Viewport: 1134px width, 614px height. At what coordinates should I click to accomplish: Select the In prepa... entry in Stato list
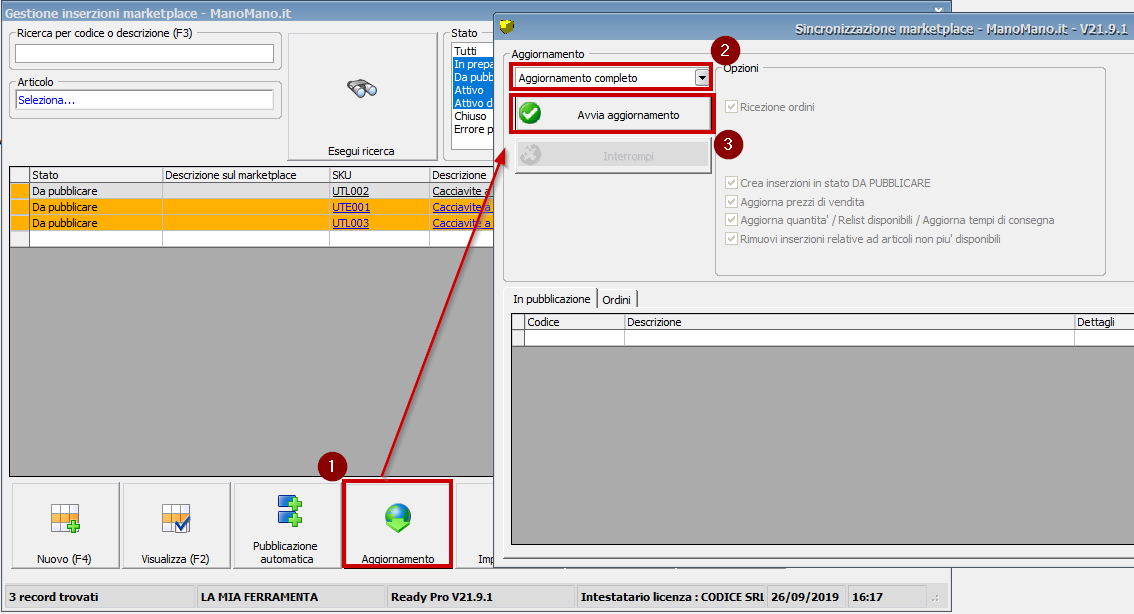point(472,64)
